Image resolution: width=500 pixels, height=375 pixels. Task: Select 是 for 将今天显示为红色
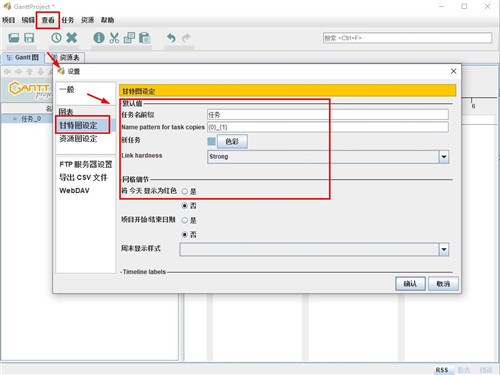(185, 191)
